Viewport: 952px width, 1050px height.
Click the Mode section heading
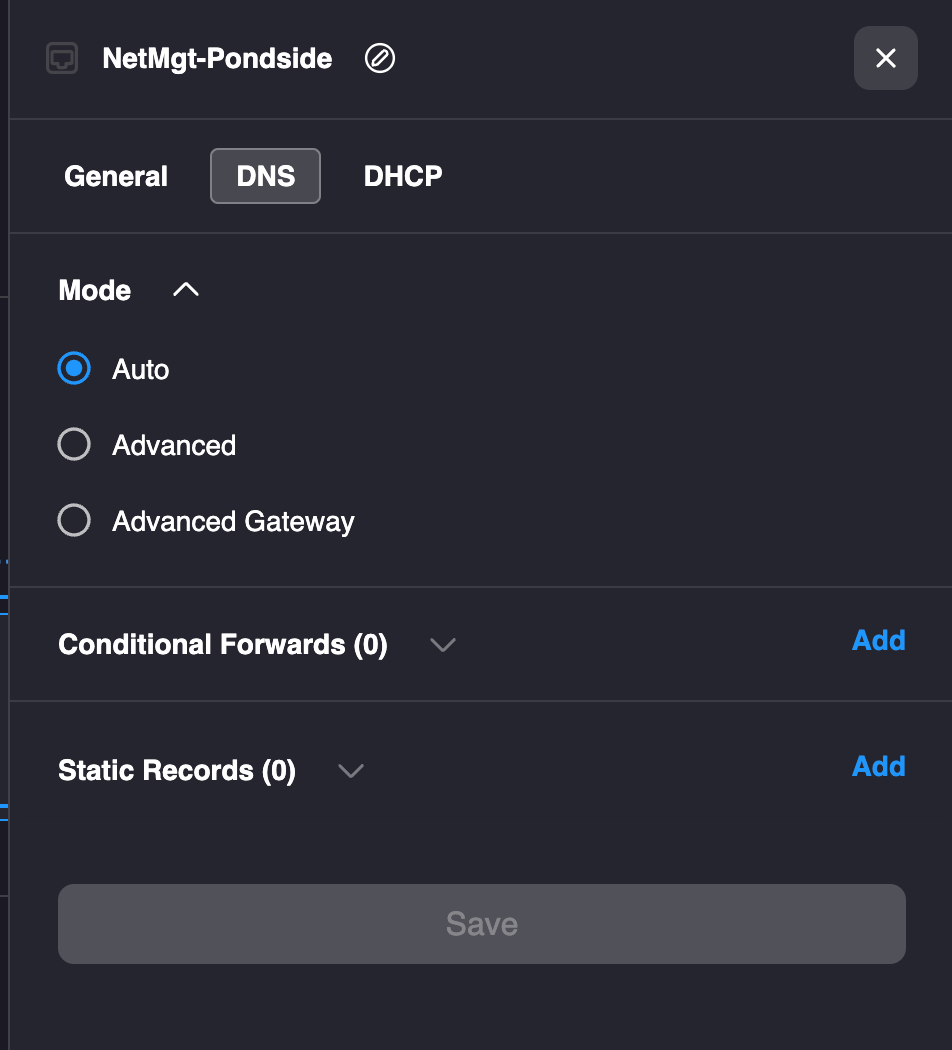(95, 291)
